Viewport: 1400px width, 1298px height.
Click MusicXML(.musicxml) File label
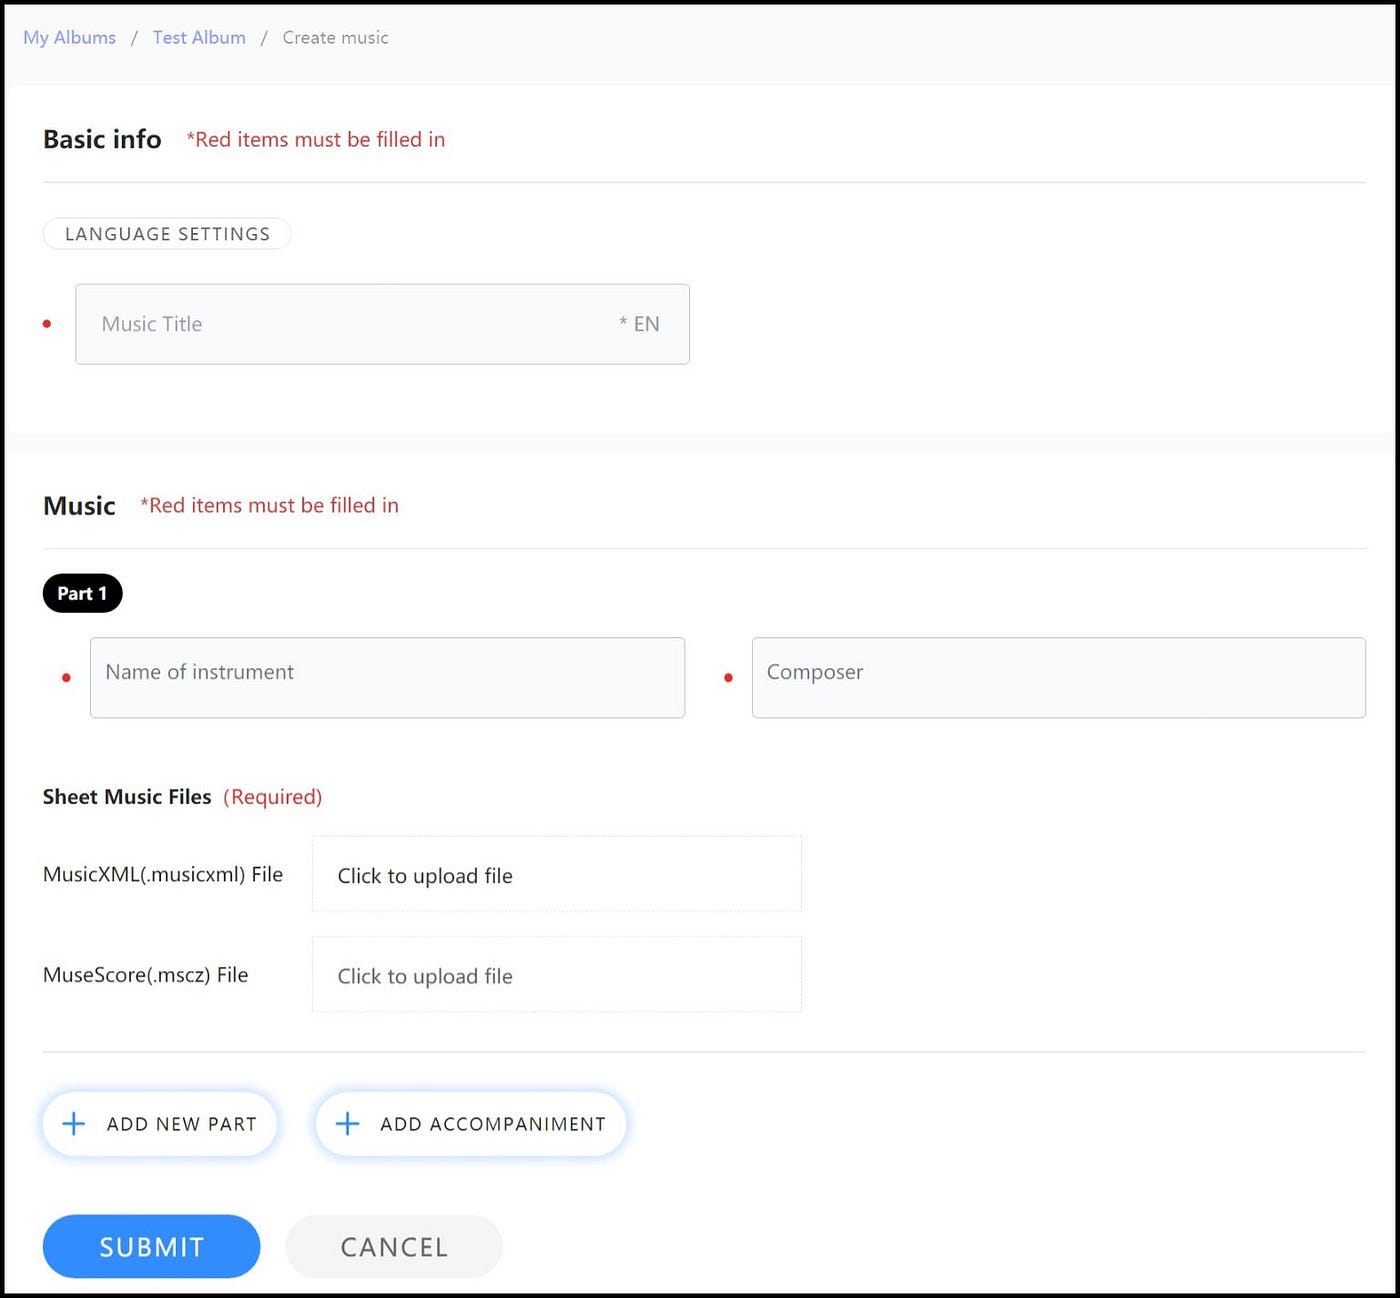pos(163,874)
